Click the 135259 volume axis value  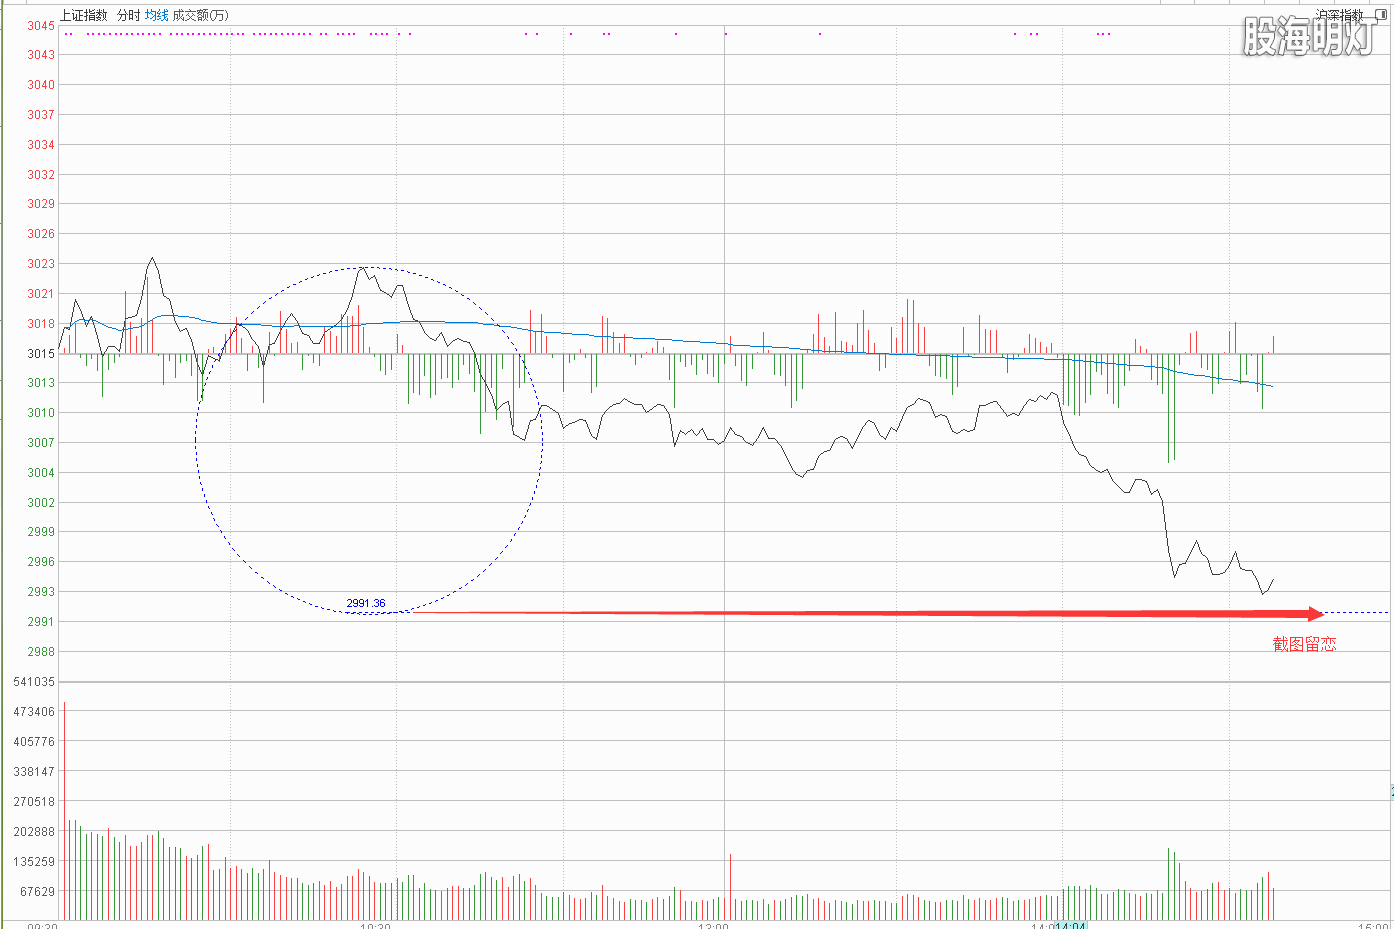click(34, 861)
